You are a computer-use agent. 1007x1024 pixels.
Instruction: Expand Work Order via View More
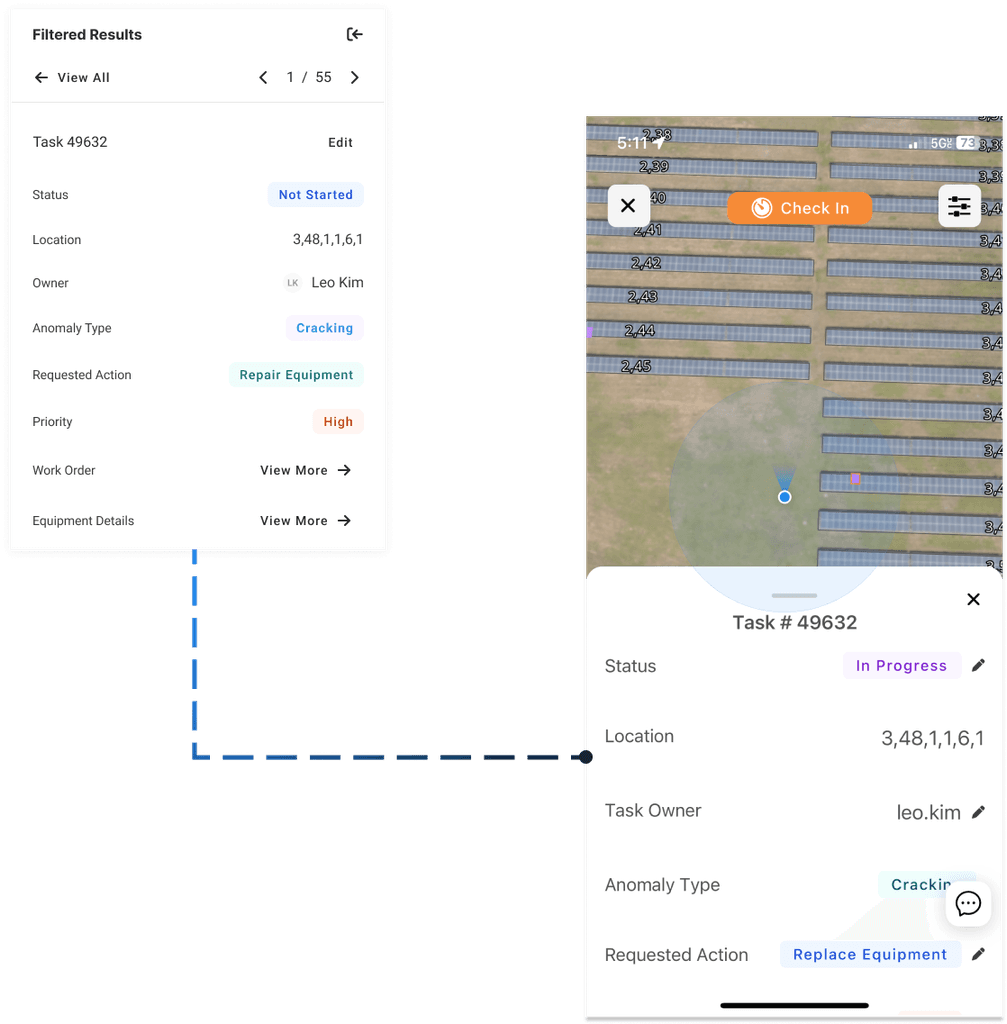304,470
